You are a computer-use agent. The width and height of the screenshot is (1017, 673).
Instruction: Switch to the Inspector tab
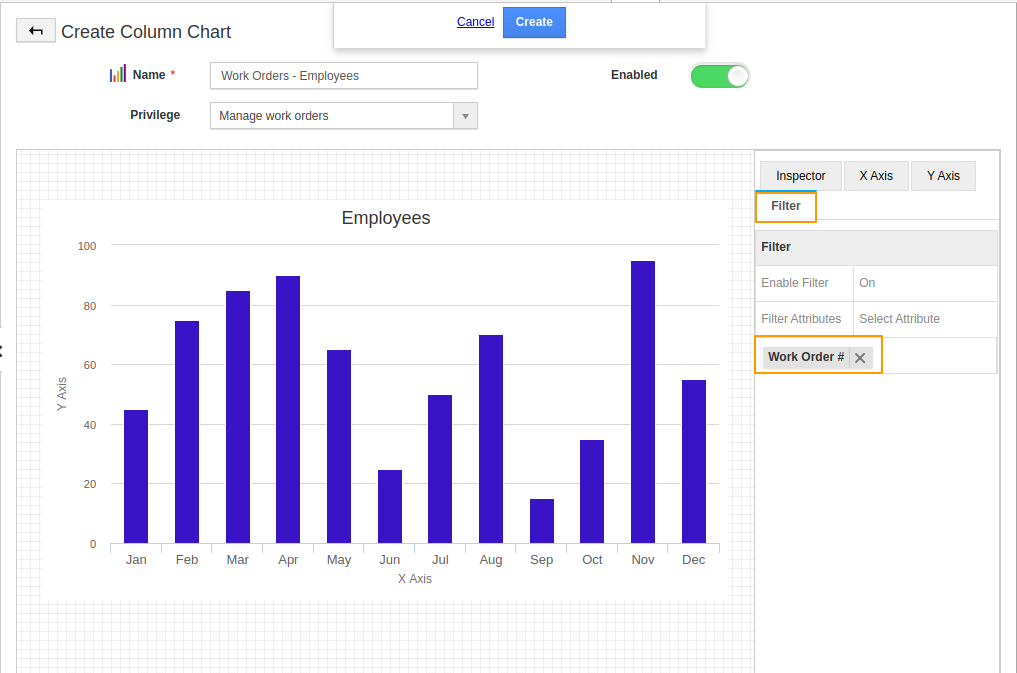tap(800, 176)
